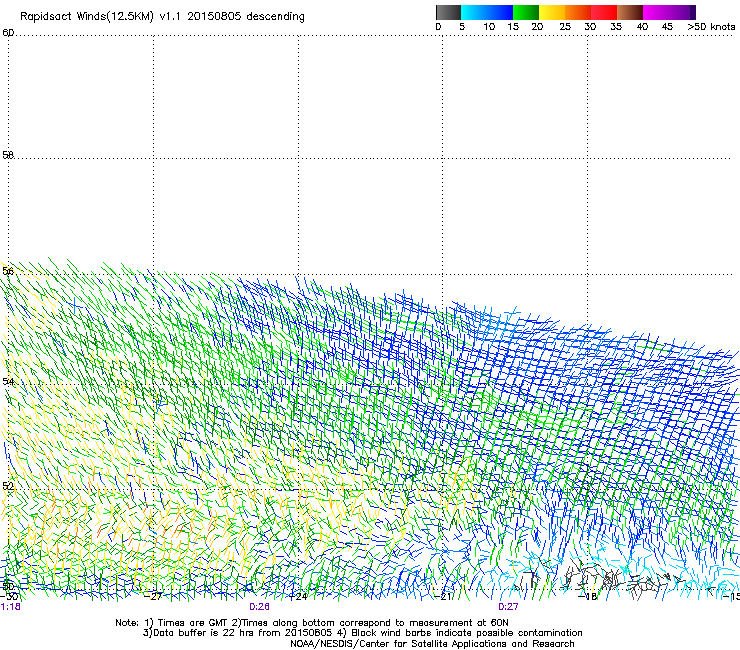Viewport: 740px width, 650px height.
Task: Click the NOAA/NESDIS credit line
Action: point(432,644)
